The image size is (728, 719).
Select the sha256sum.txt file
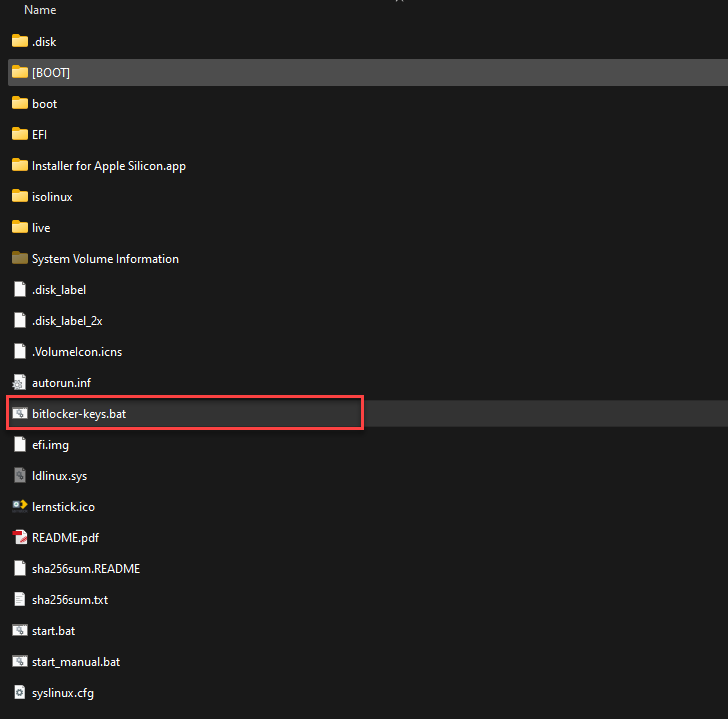click(x=69, y=600)
